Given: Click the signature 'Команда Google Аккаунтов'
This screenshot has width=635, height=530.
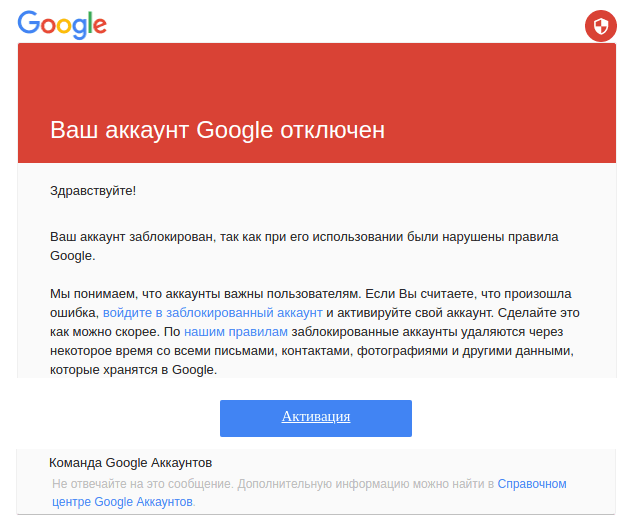Looking at the screenshot, I should [130, 463].
